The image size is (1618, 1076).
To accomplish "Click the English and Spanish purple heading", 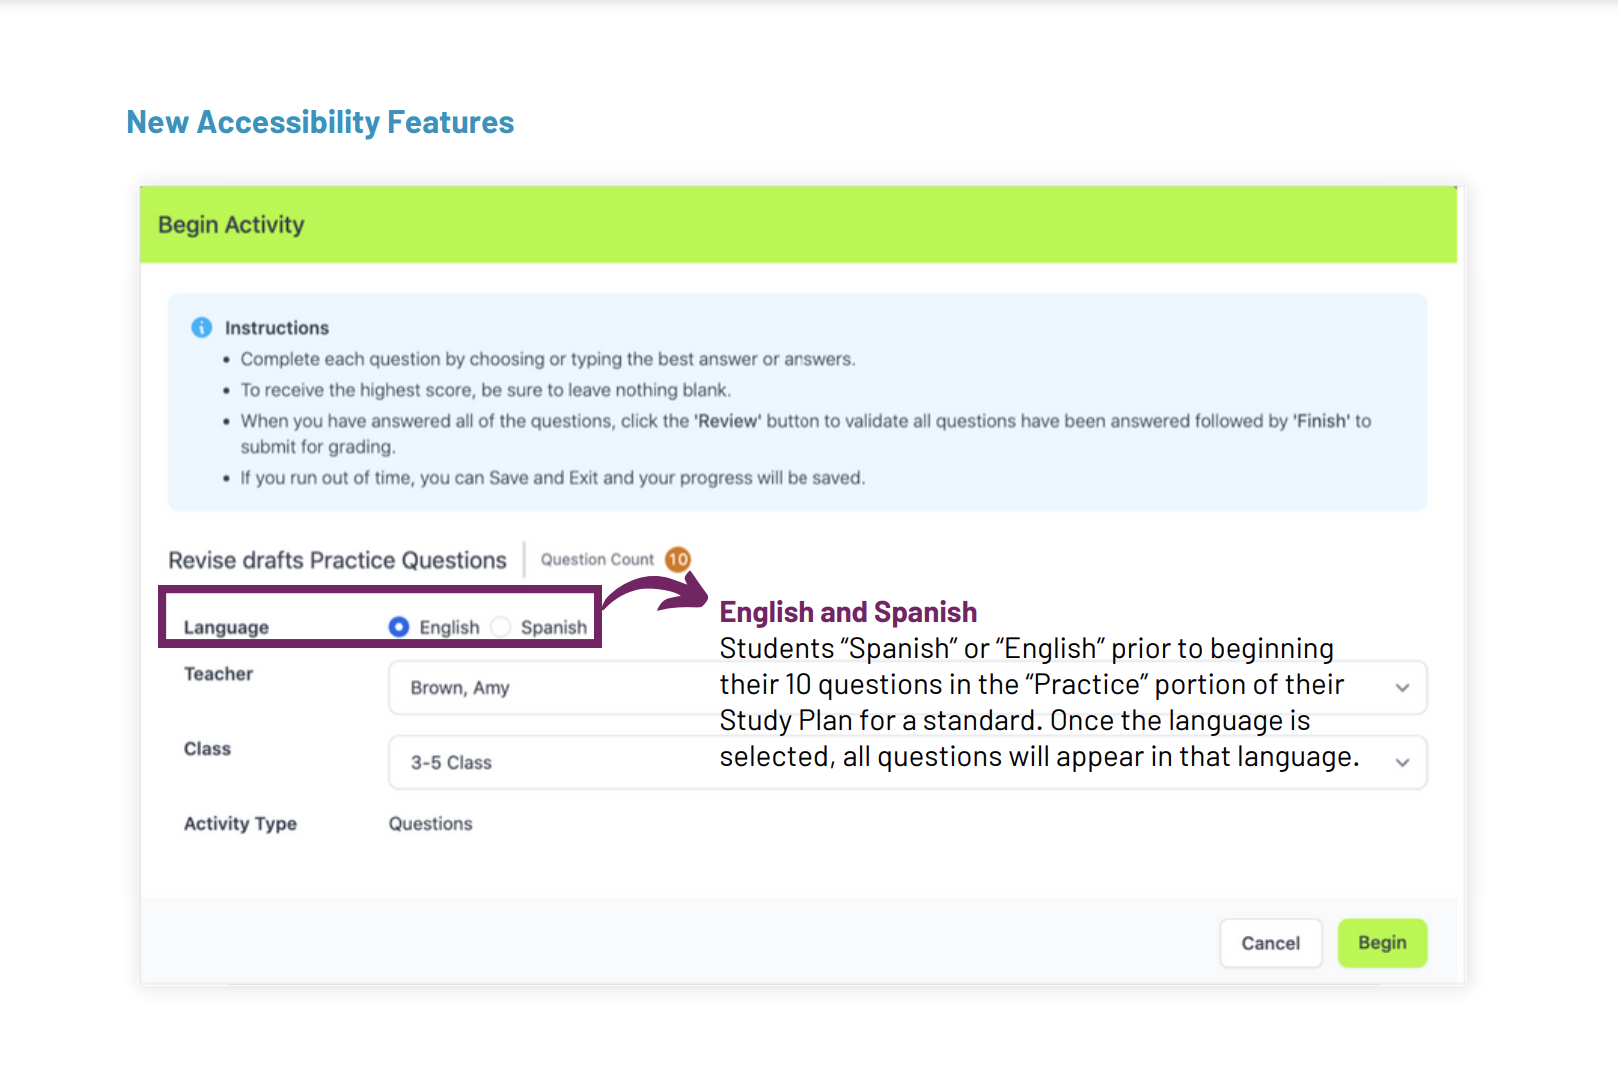I will click(x=848, y=612).
